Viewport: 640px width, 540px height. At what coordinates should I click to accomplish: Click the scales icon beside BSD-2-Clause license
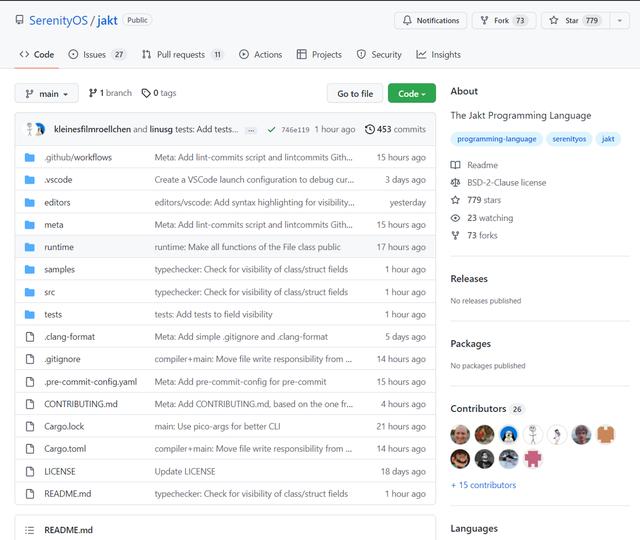tap(455, 182)
